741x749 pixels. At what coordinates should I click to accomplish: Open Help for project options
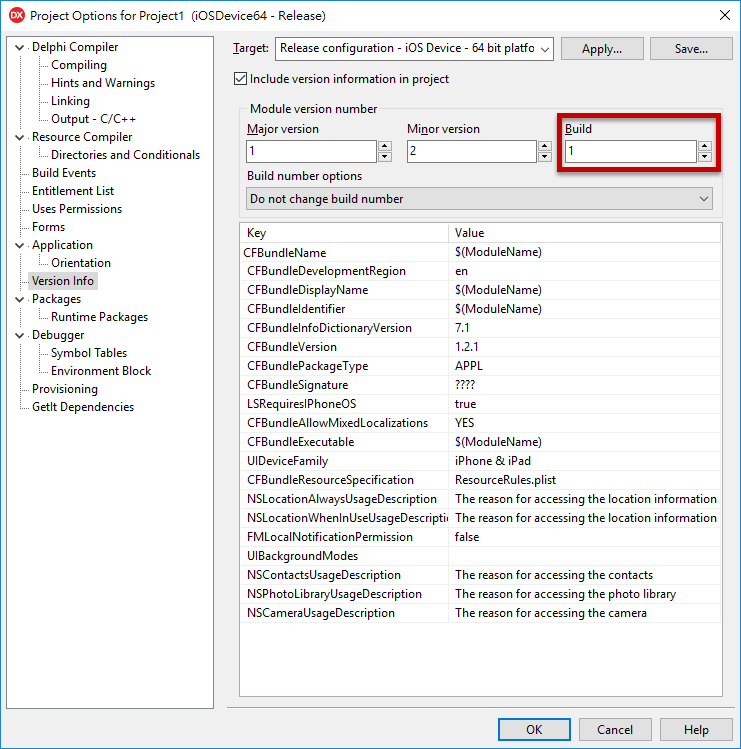click(696, 729)
